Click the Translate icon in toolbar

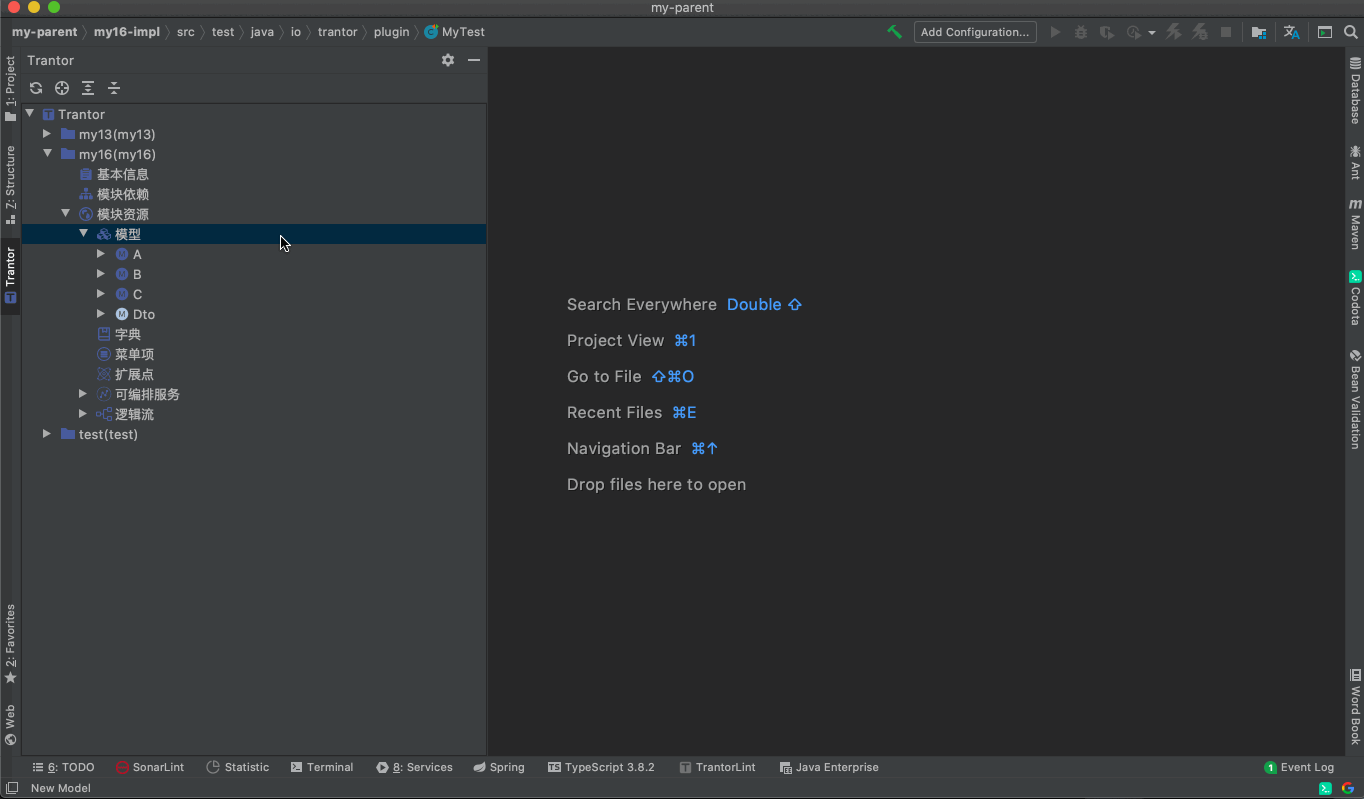pyautogui.click(x=1291, y=32)
